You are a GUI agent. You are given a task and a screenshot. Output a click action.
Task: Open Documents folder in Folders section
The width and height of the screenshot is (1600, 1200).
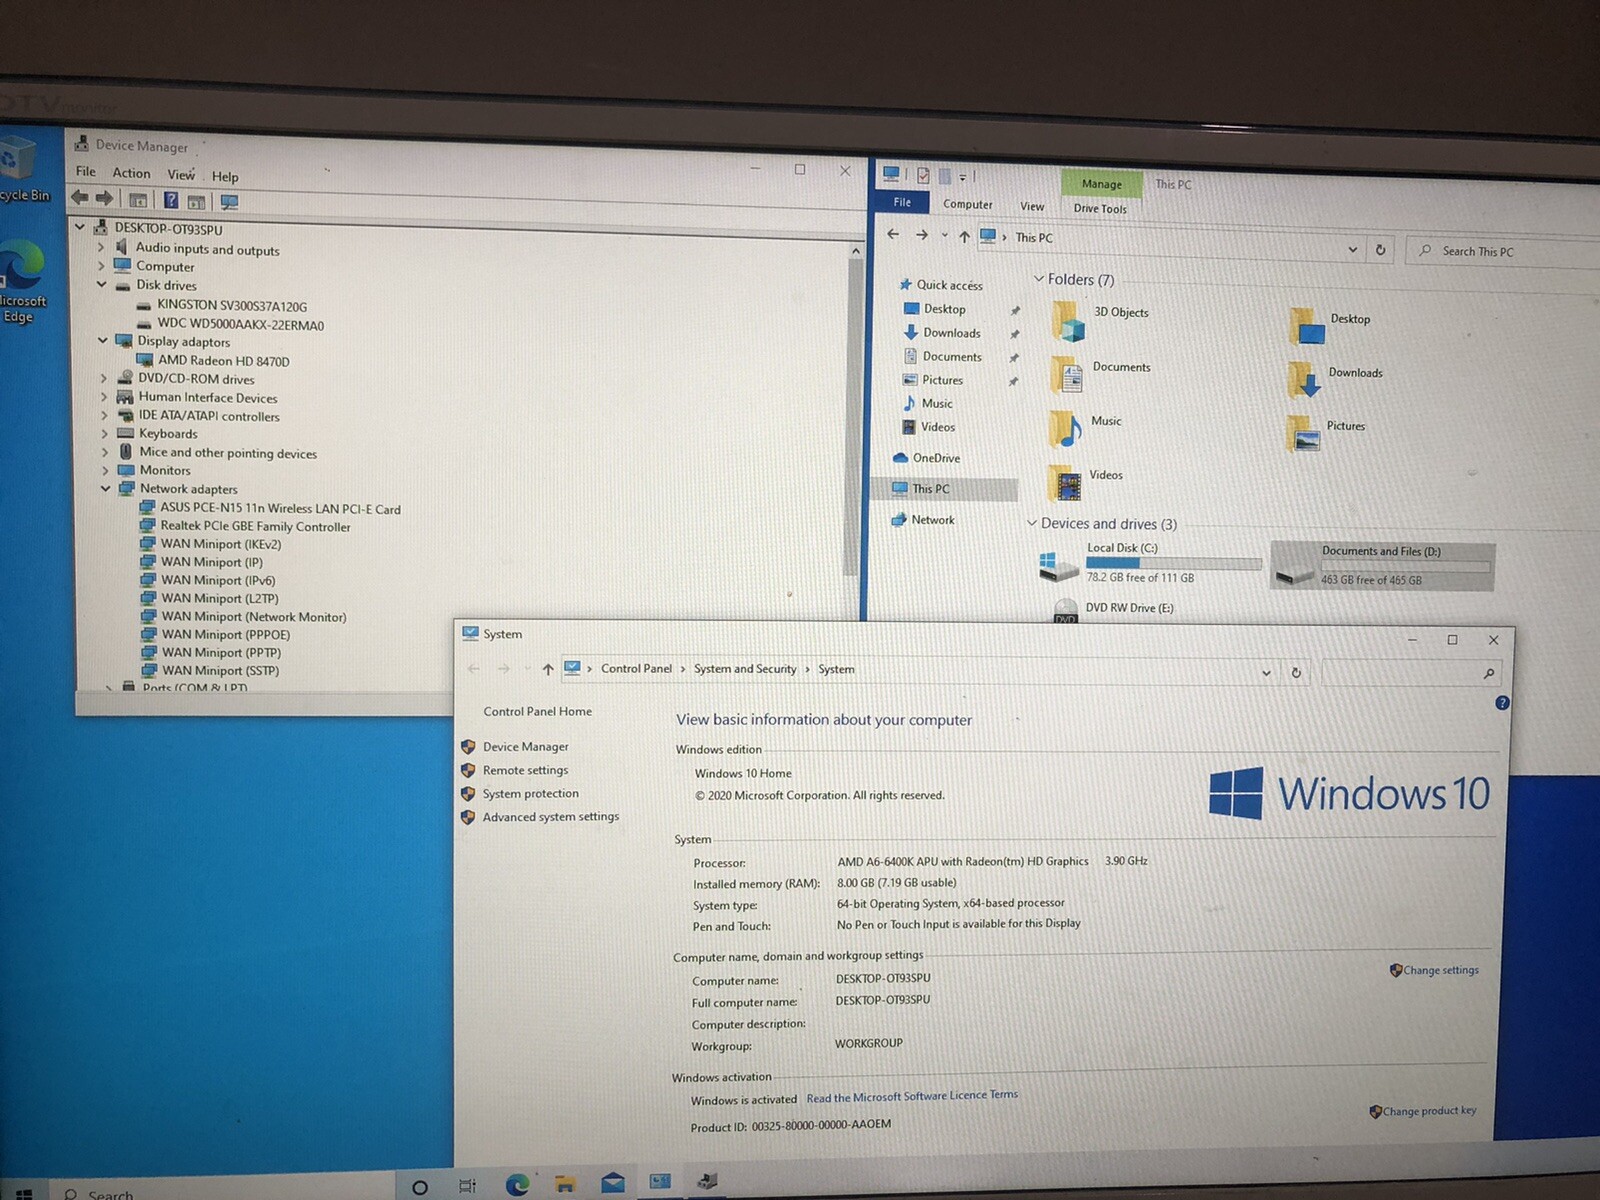click(x=1100, y=374)
